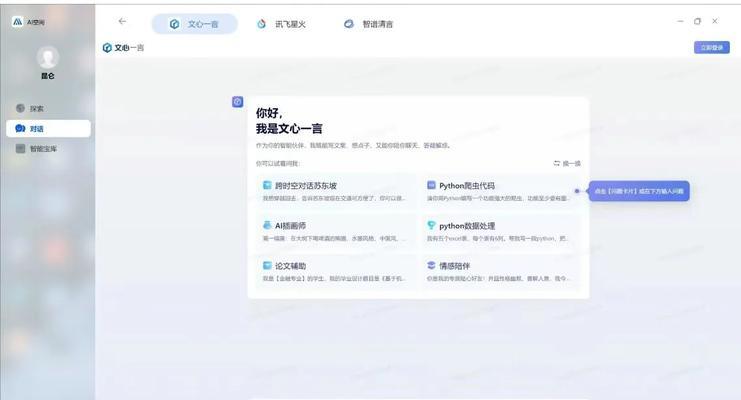Restore the window size
The image size is (741, 400).
[x=698, y=21]
